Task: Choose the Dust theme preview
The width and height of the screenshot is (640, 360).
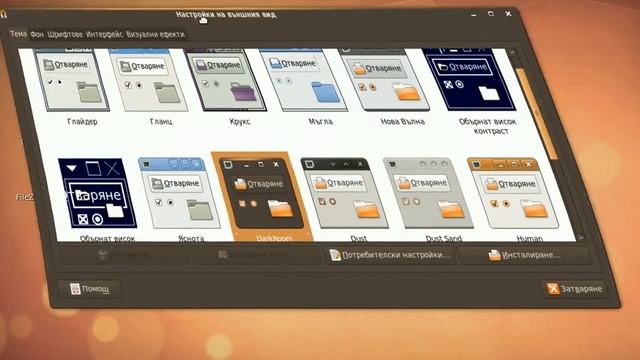Action: point(344,193)
